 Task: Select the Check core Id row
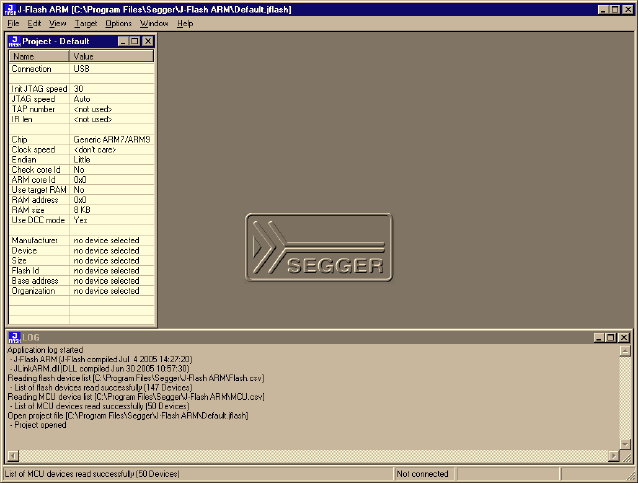[x=82, y=170]
